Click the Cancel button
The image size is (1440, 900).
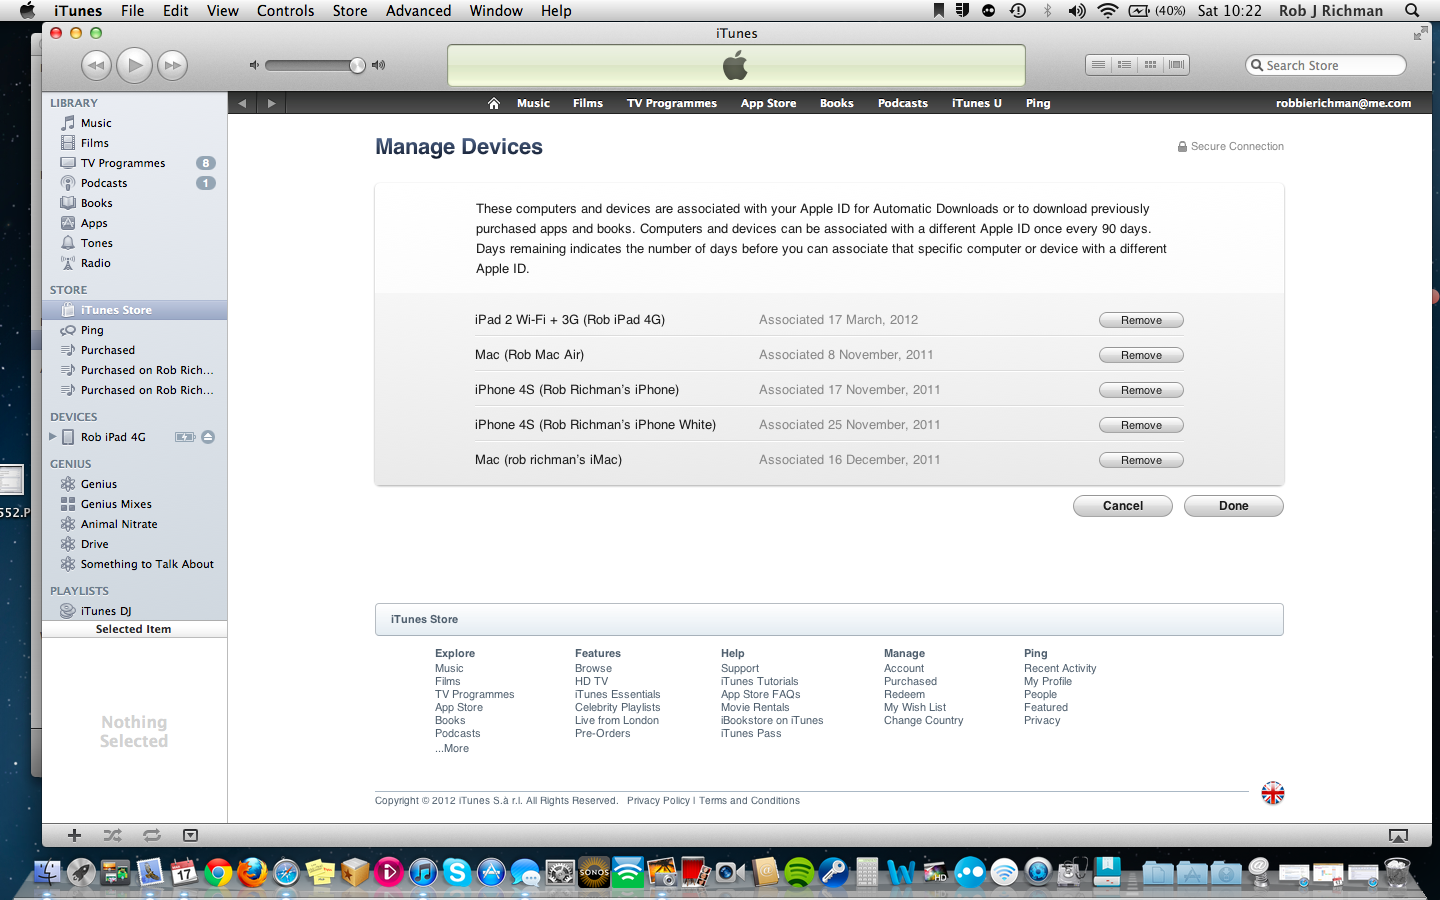click(x=1123, y=506)
